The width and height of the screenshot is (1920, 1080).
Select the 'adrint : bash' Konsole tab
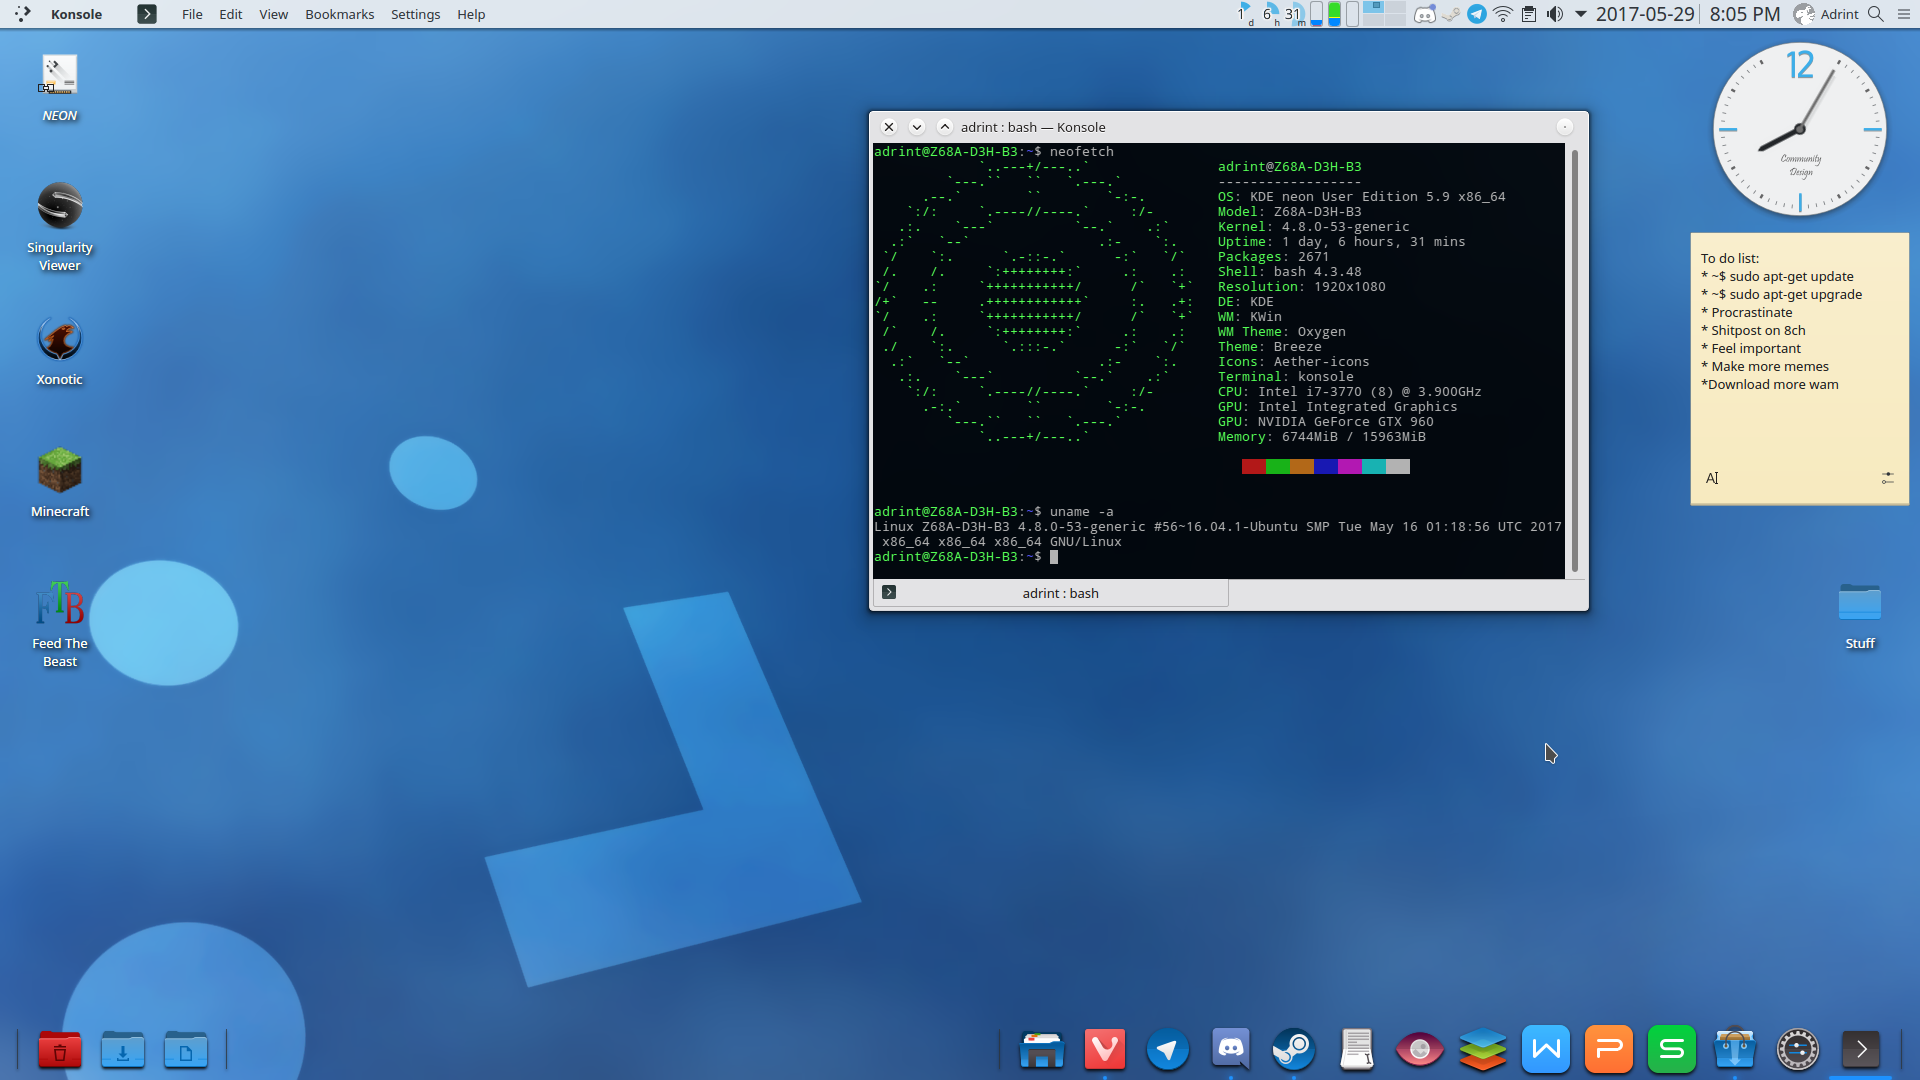tap(1051, 593)
